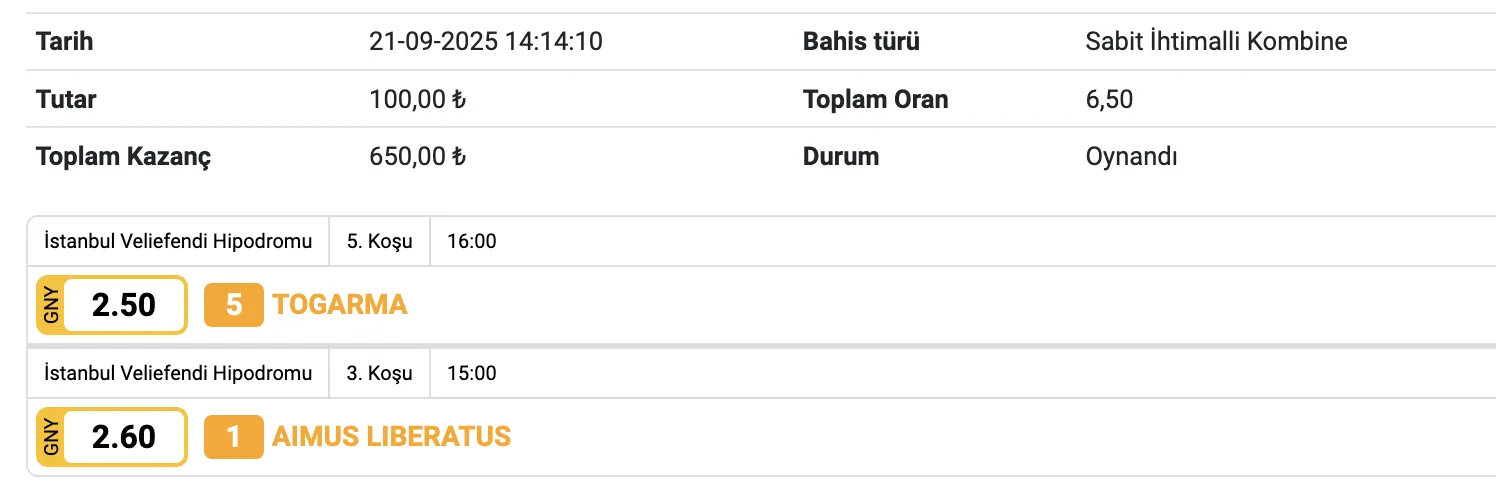This screenshot has width=1496, height=498.
Task: Click the orange number 5 badge
Action: pos(234,304)
